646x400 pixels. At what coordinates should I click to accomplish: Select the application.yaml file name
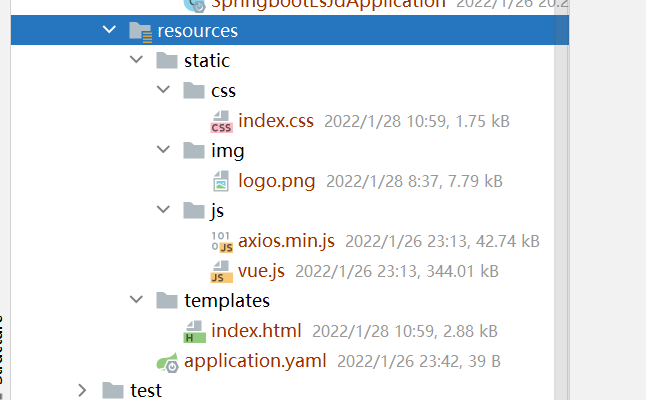click(255, 361)
